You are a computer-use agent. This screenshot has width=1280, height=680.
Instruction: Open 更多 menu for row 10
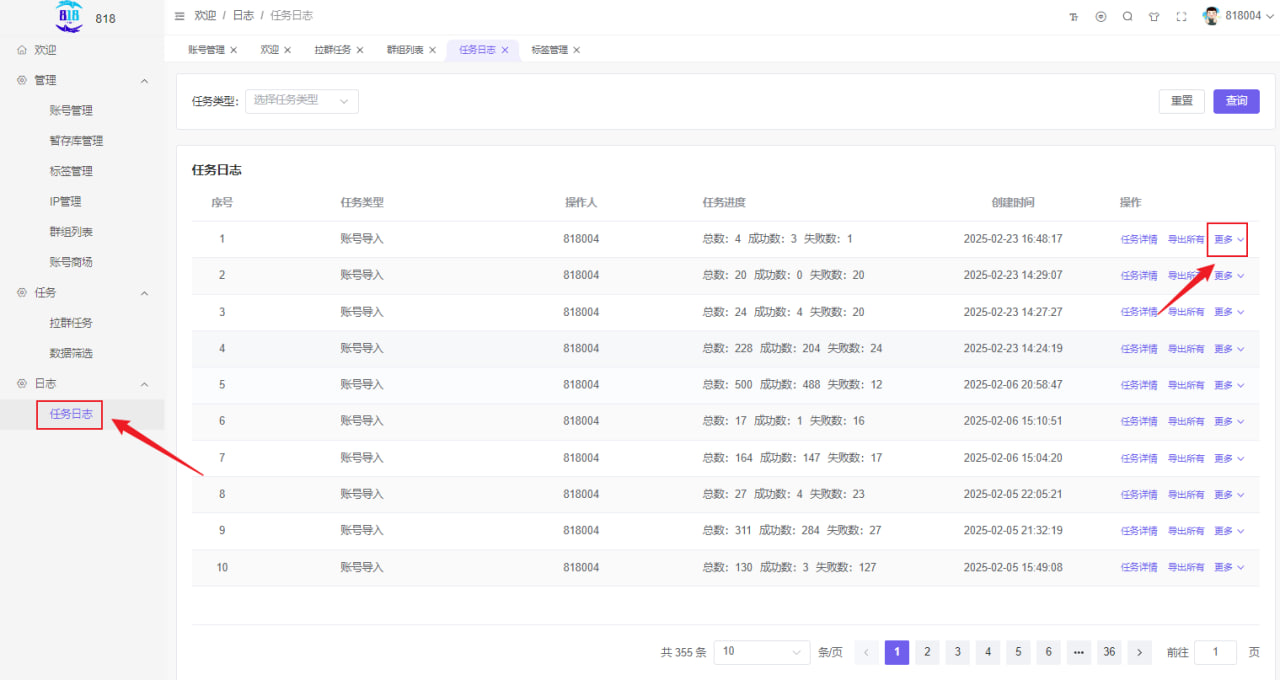pyautogui.click(x=1229, y=568)
